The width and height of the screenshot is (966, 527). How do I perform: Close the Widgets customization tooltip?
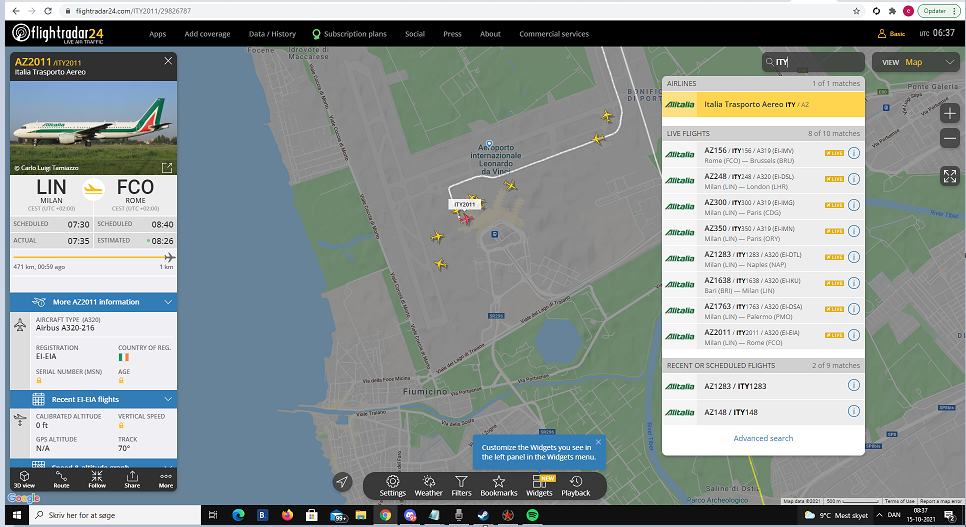pos(598,442)
